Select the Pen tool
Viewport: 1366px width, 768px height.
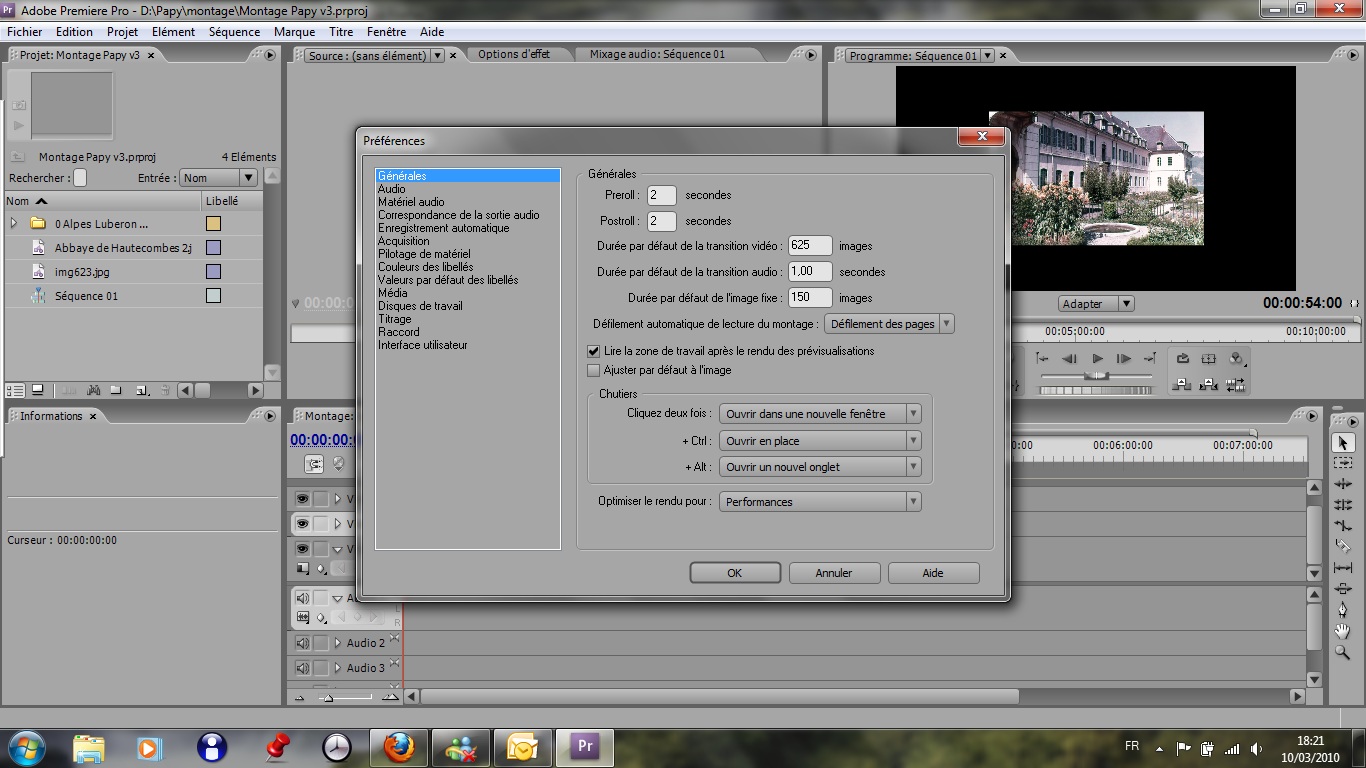(1343, 610)
